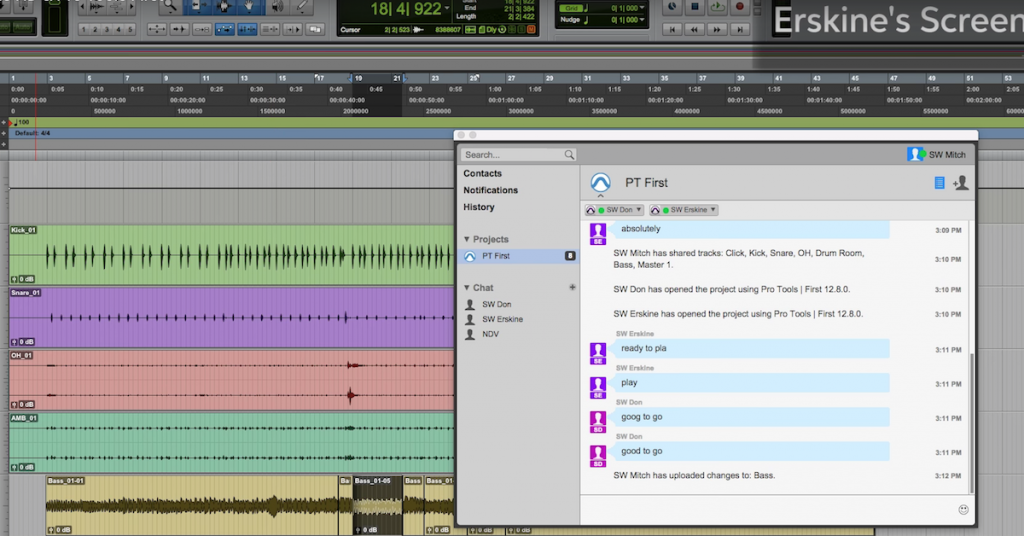Click the Rewind transport button
Image resolution: width=1024 pixels, height=536 pixels.
point(694,29)
